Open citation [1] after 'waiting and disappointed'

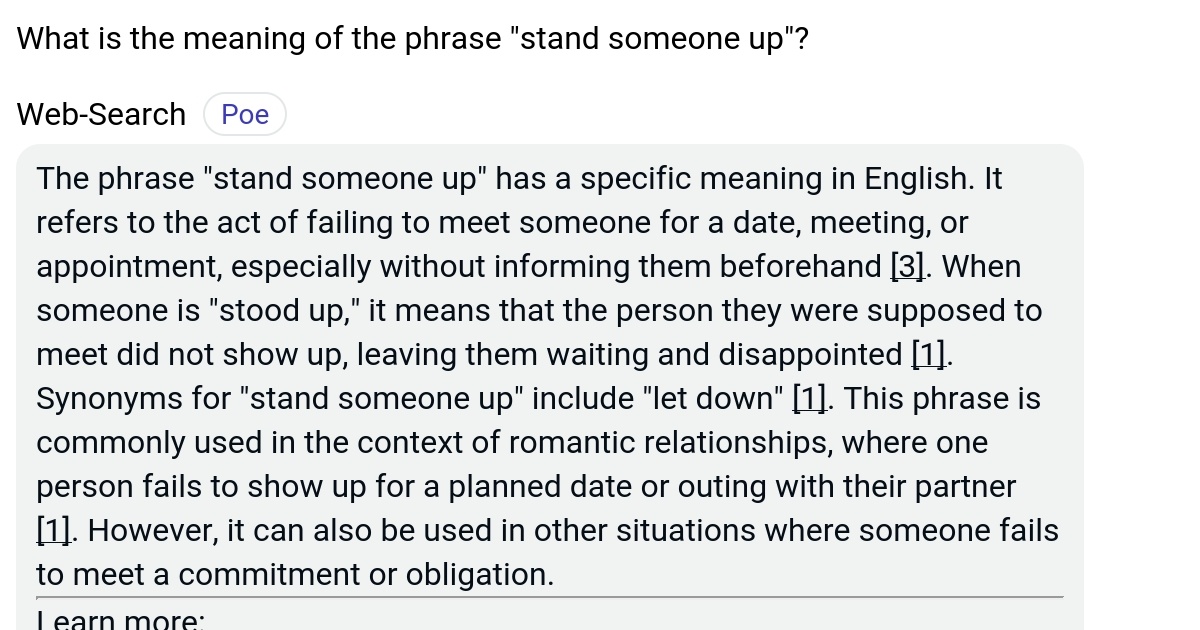click(930, 355)
